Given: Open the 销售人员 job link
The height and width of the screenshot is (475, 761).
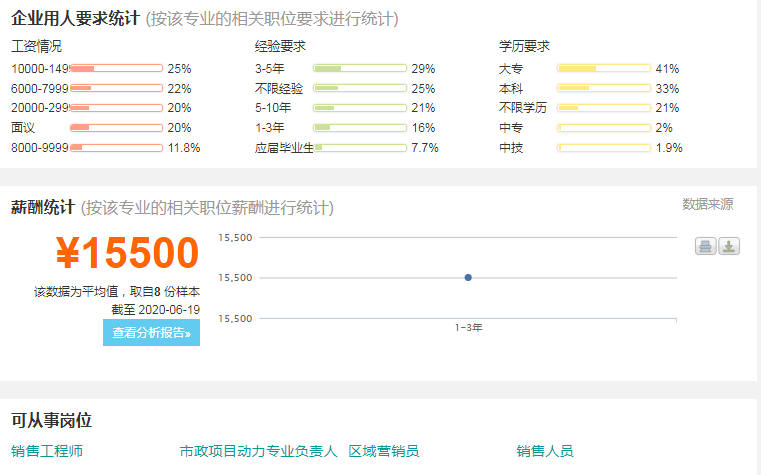Looking at the screenshot, I should coord(545,451).
